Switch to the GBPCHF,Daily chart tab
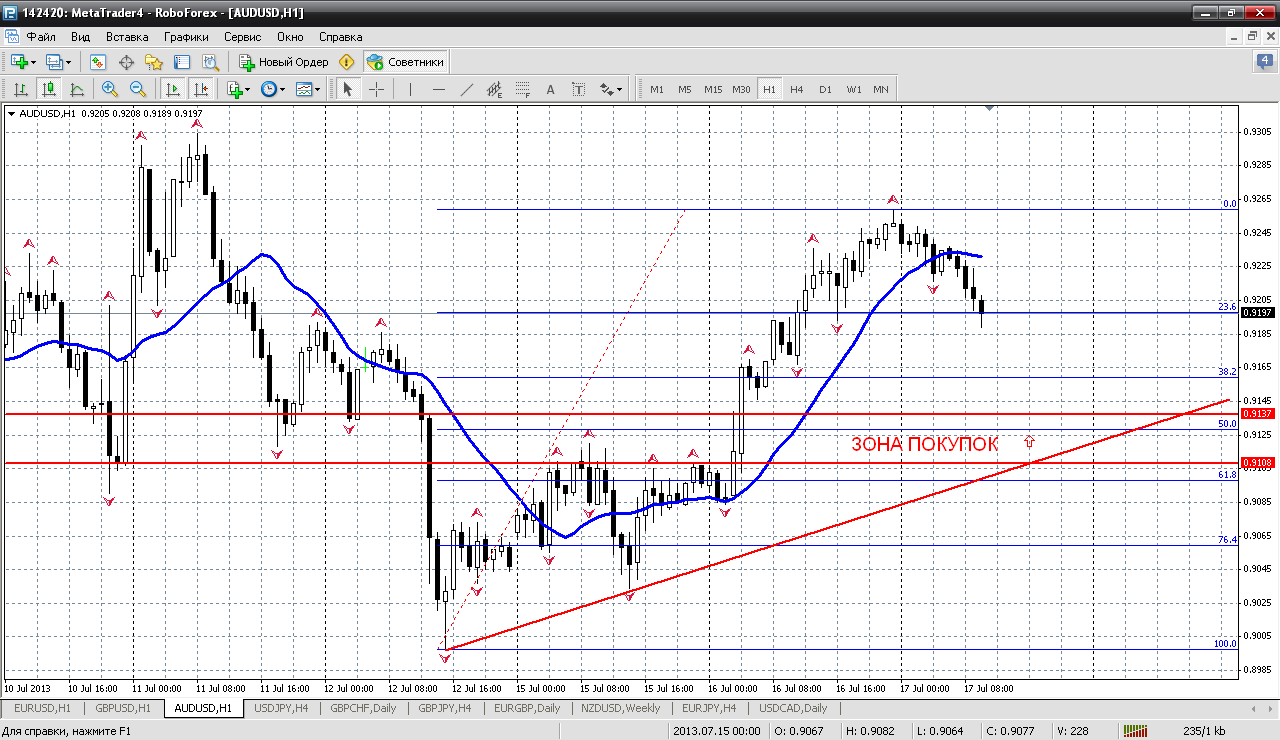Image resolution: width=1280 pixels, height=740 pixels. 365,708
